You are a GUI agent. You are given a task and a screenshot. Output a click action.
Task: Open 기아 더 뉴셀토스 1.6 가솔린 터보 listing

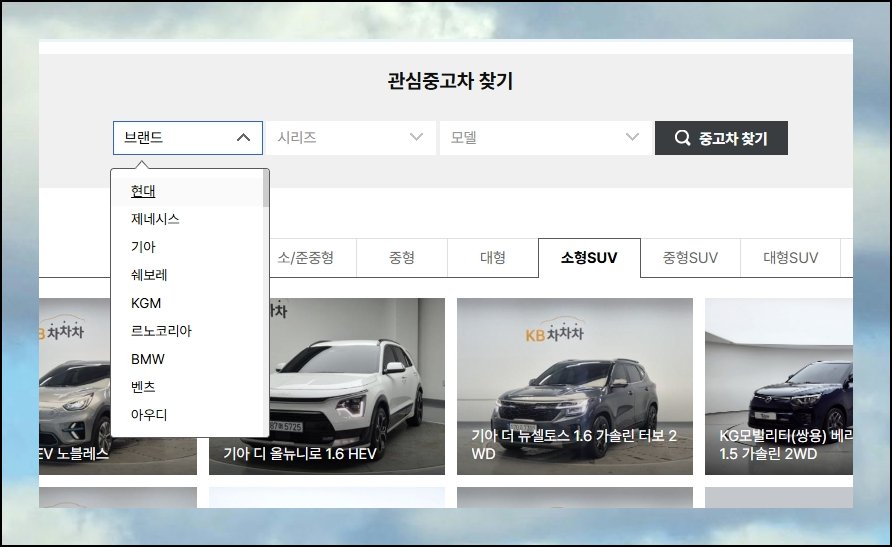(575, 387)
